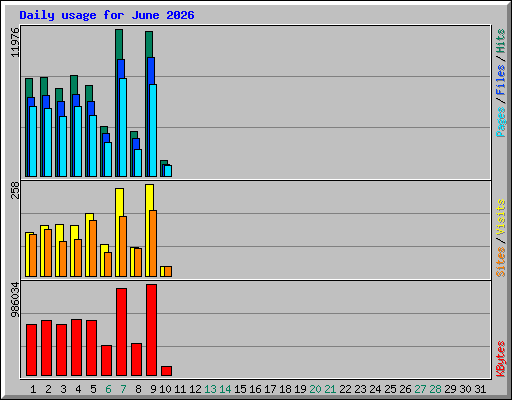This screenshot has height=400, width=512.
Task: Select green weekend day label '7'
Action: tap(123, 389)
